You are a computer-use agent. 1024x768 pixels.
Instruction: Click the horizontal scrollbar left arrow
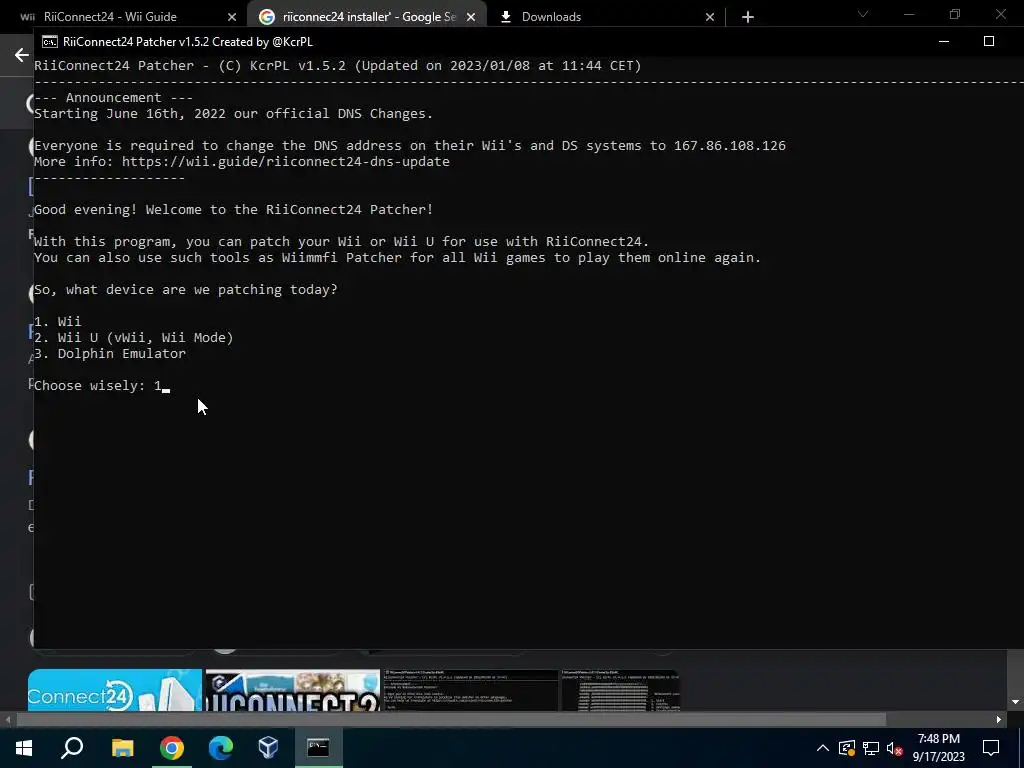pos(8,720)
